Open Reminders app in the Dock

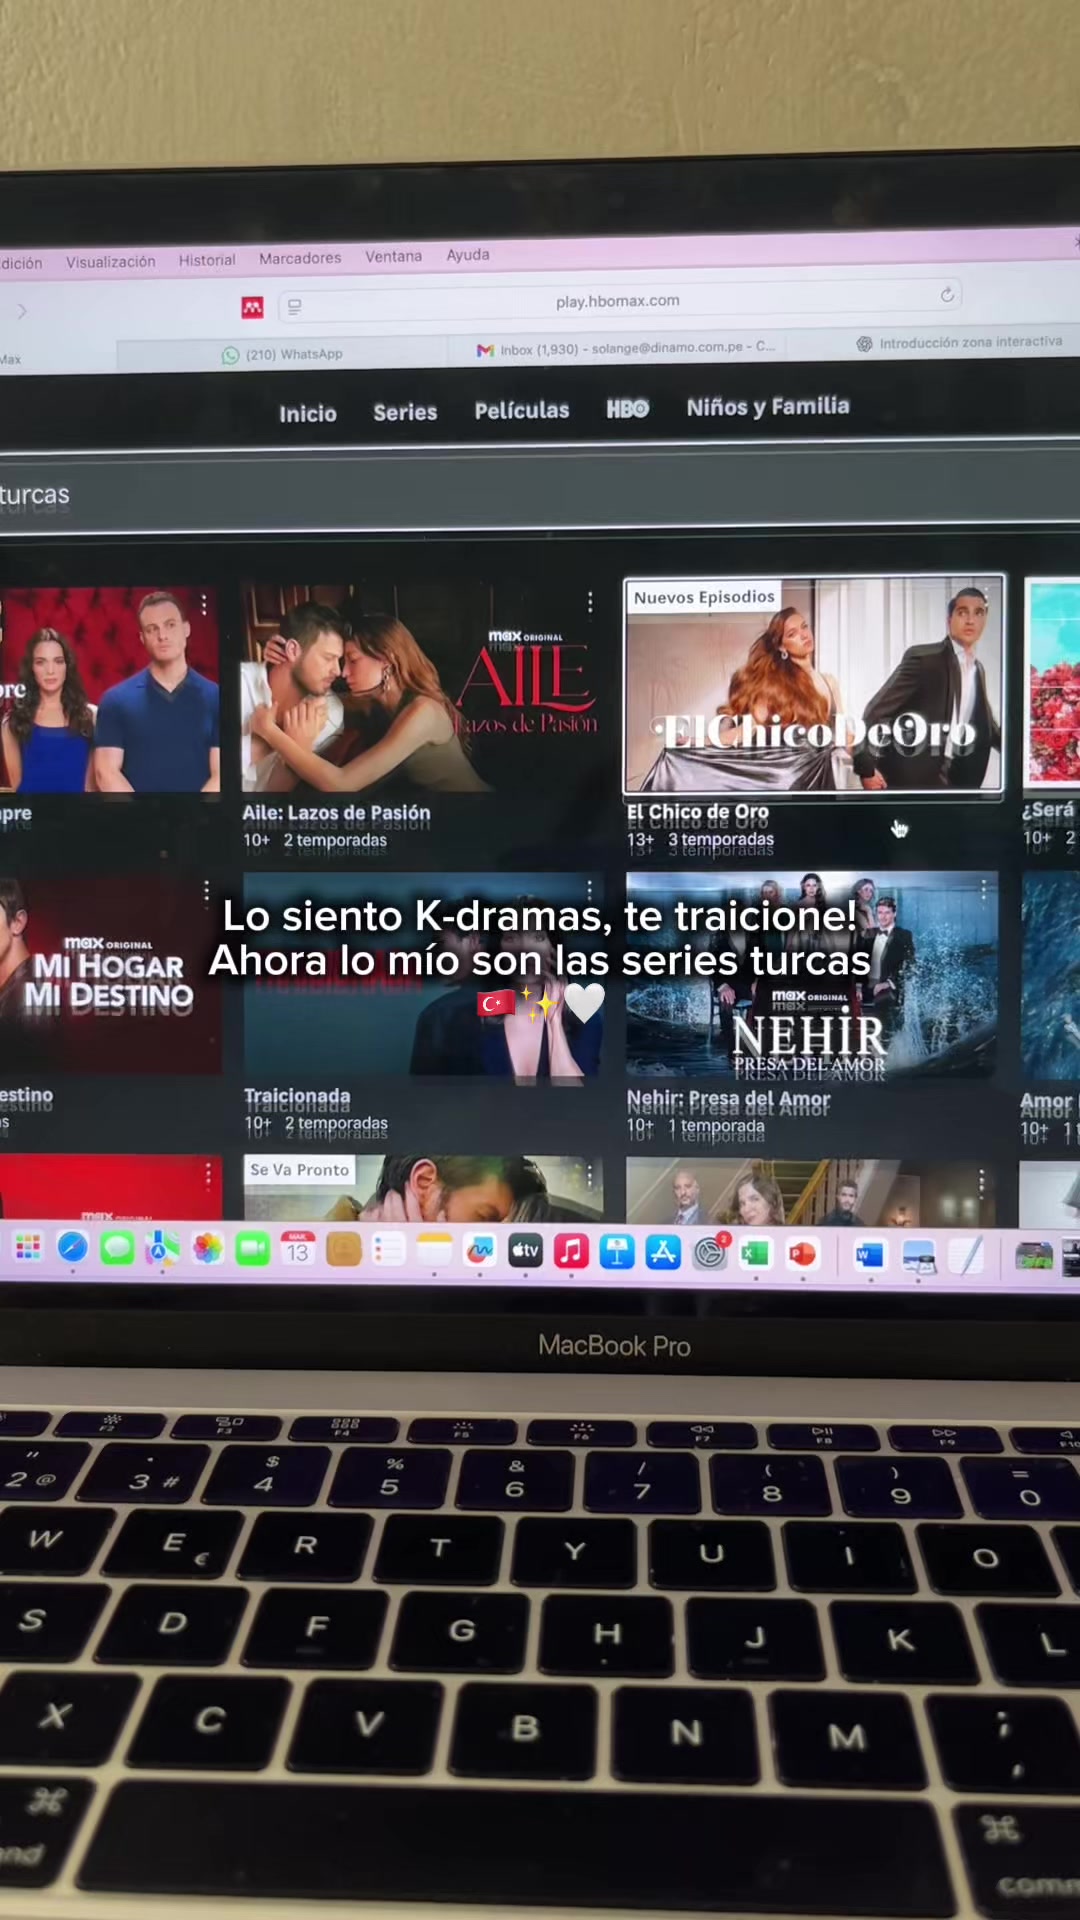(388, 1249)
